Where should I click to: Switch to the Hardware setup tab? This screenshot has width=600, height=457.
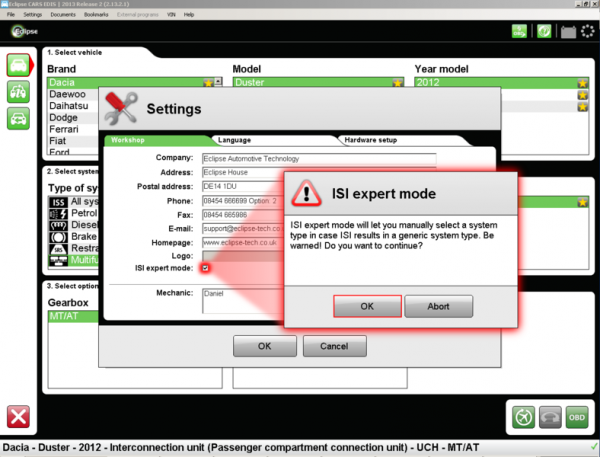tap(404, 140)
